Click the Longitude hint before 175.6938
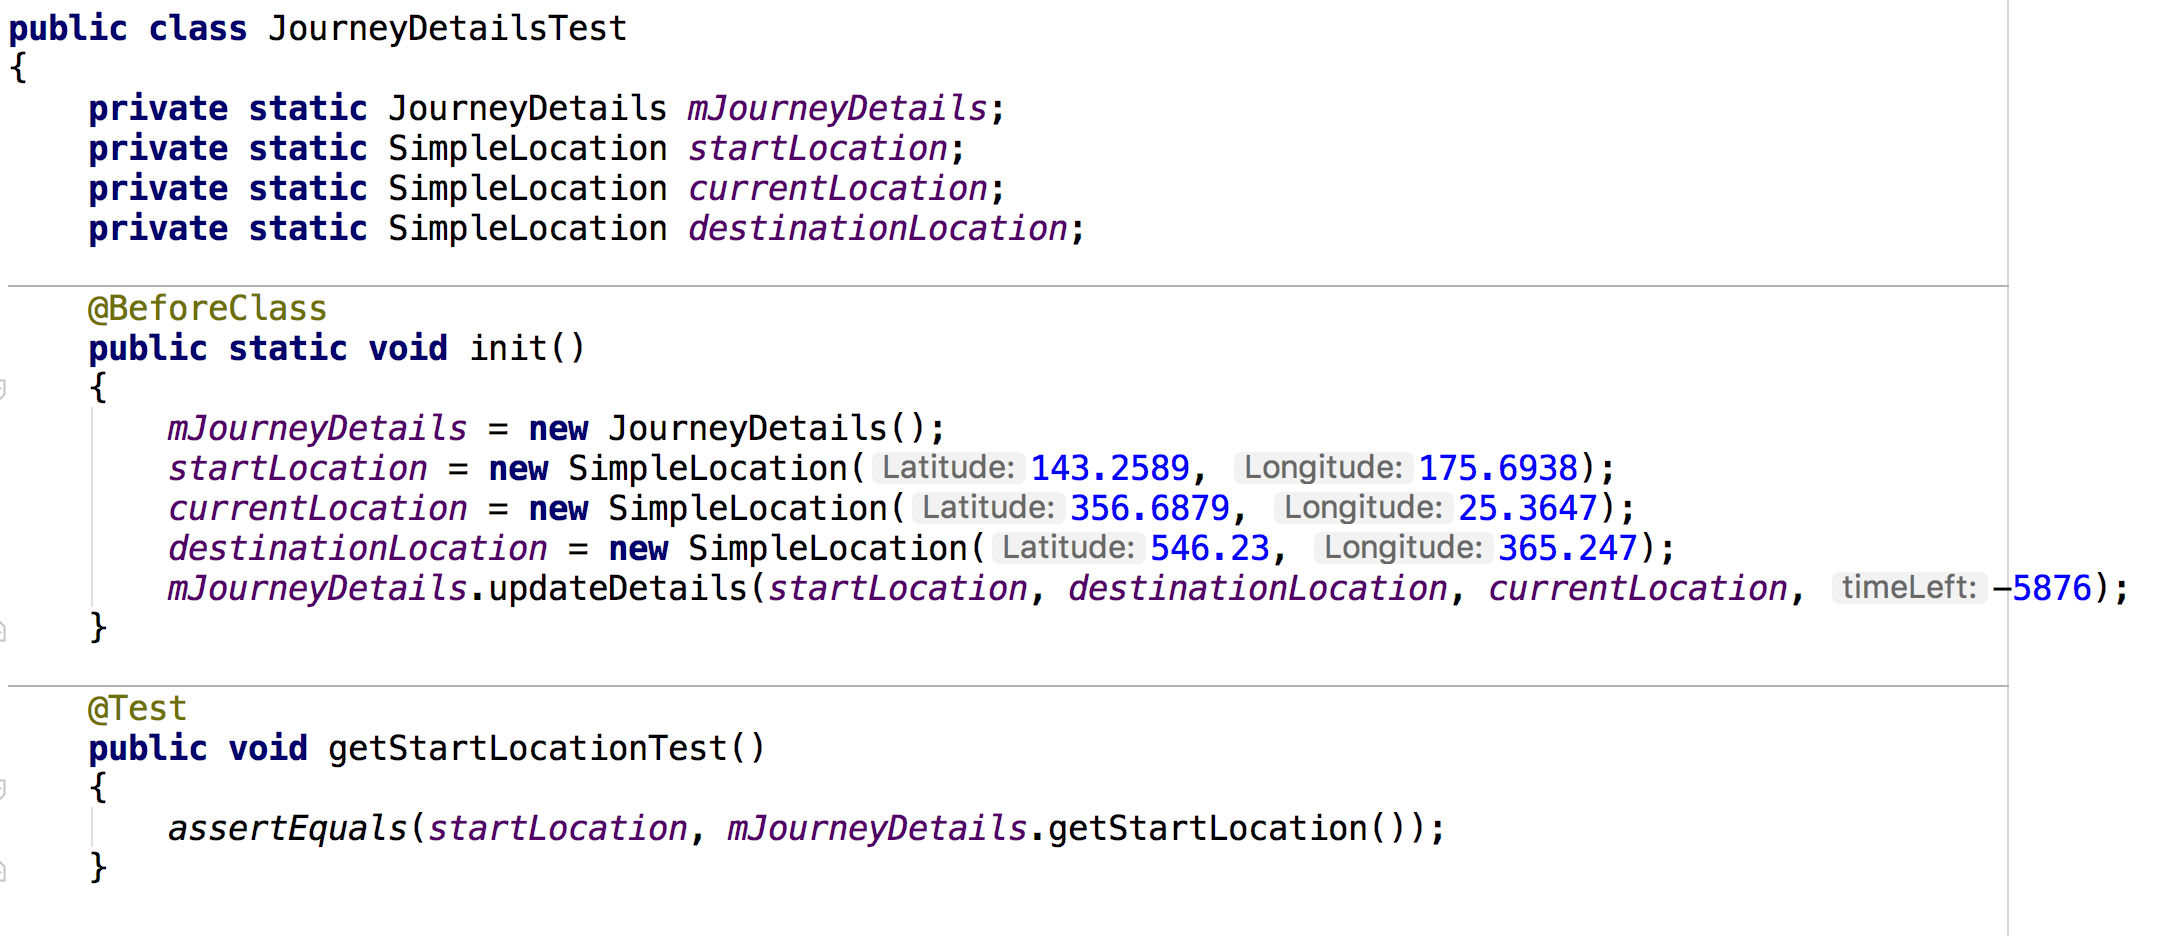 1323,467
